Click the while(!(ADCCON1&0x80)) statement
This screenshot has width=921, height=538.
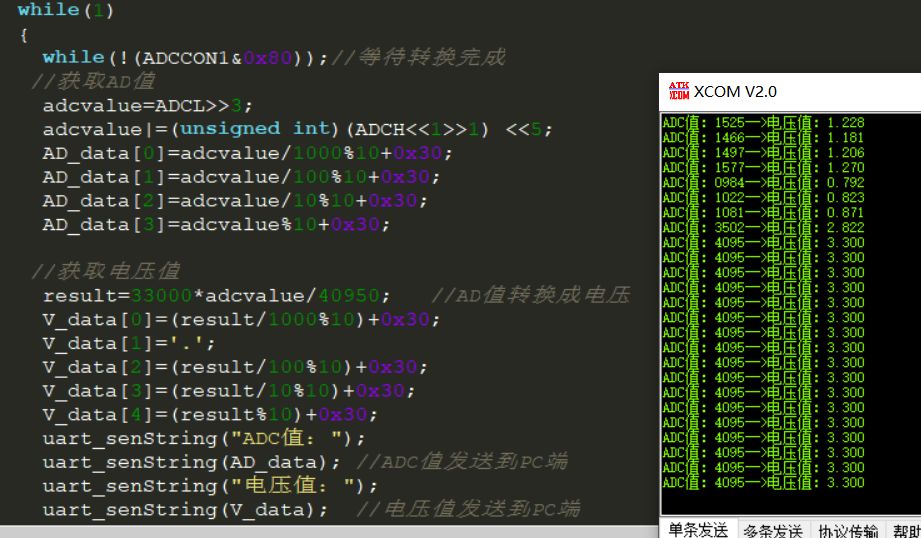coord(185,58)
